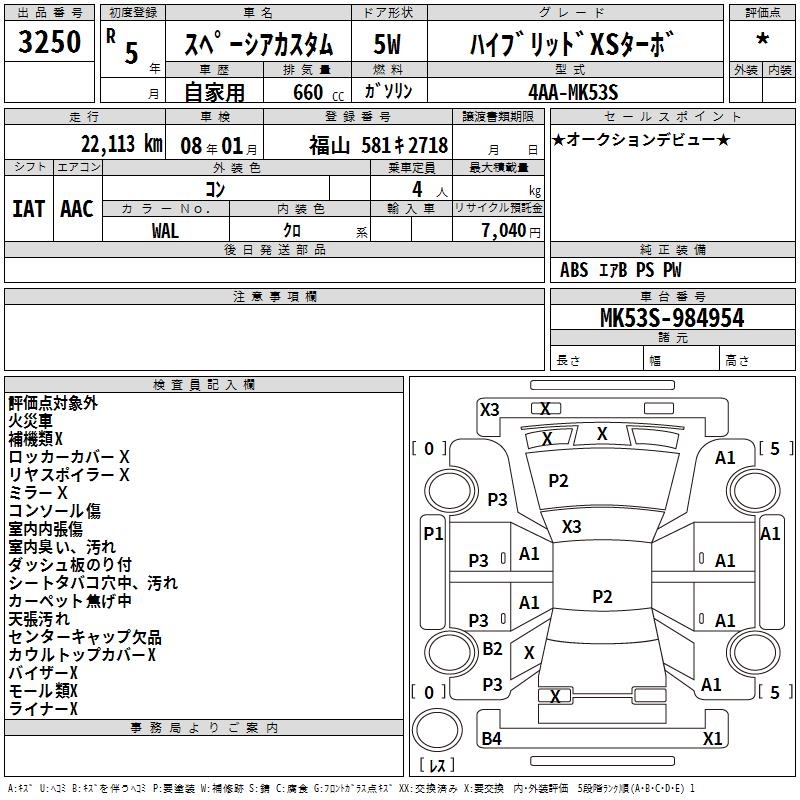Viewport: 800px width, 800px height.
Task: Click door type value 5W
Action: (x=387, y=44)
